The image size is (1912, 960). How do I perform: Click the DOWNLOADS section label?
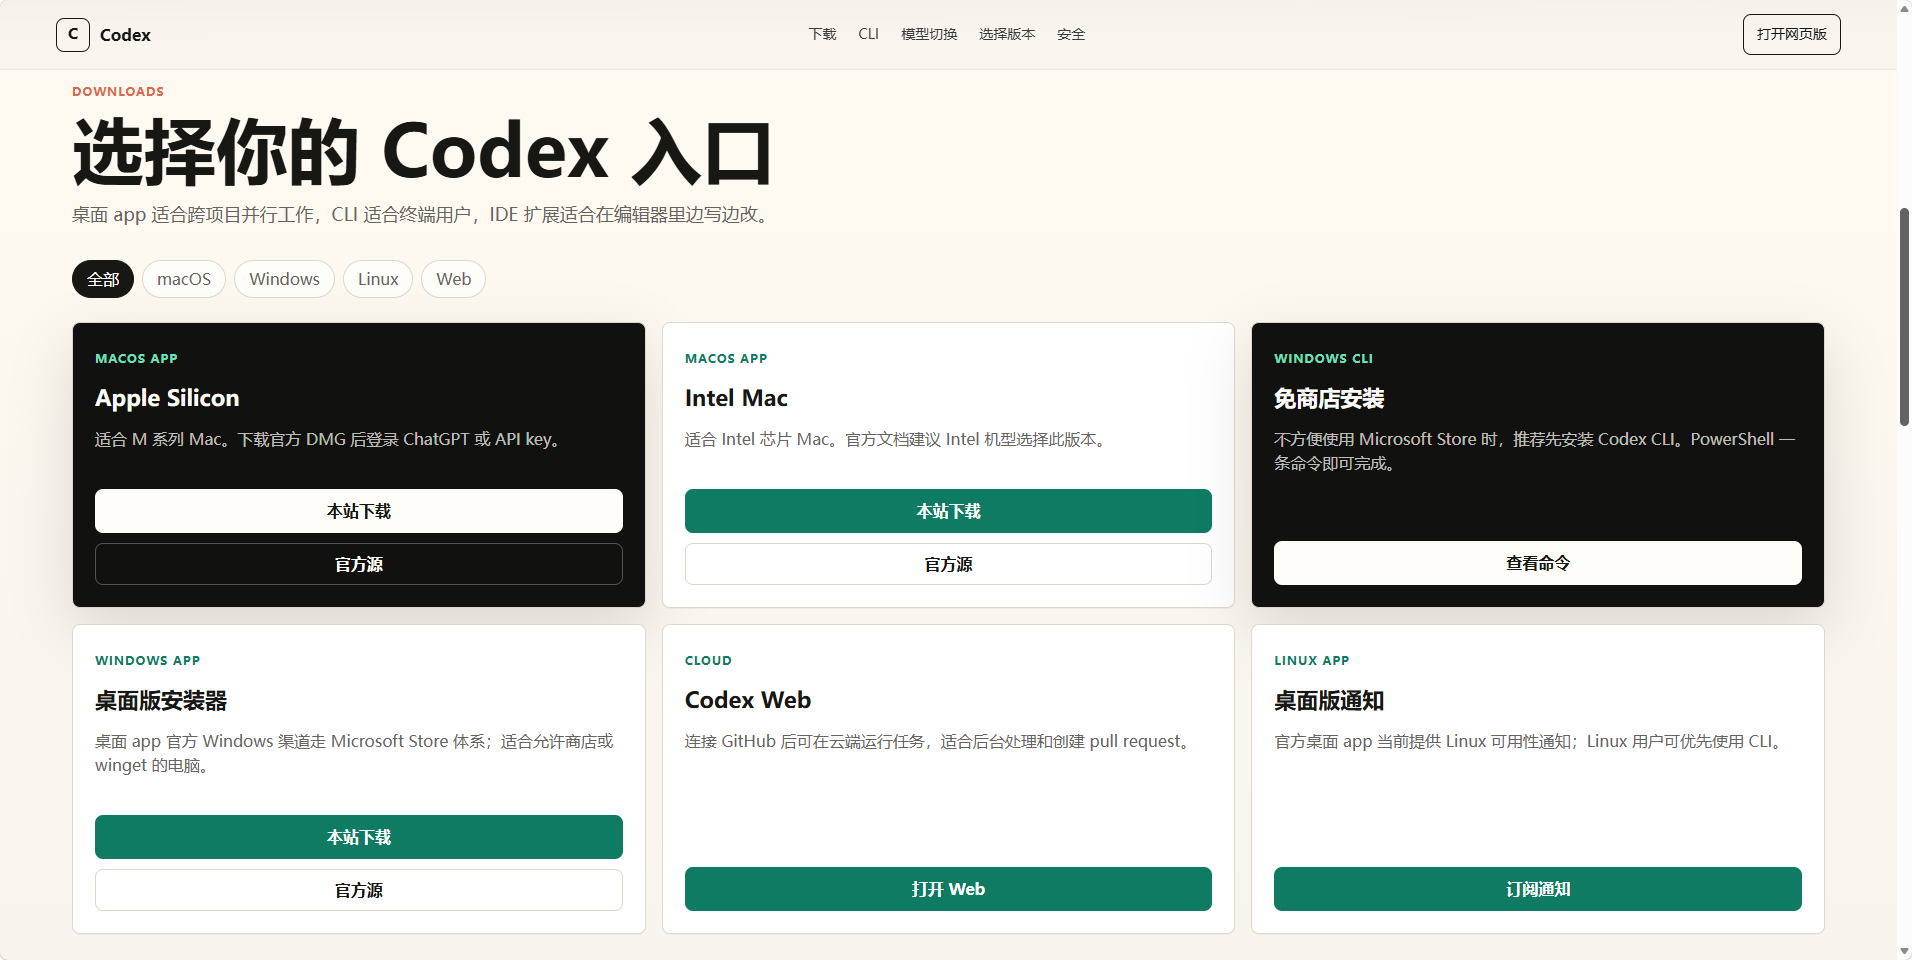(118, 91)
